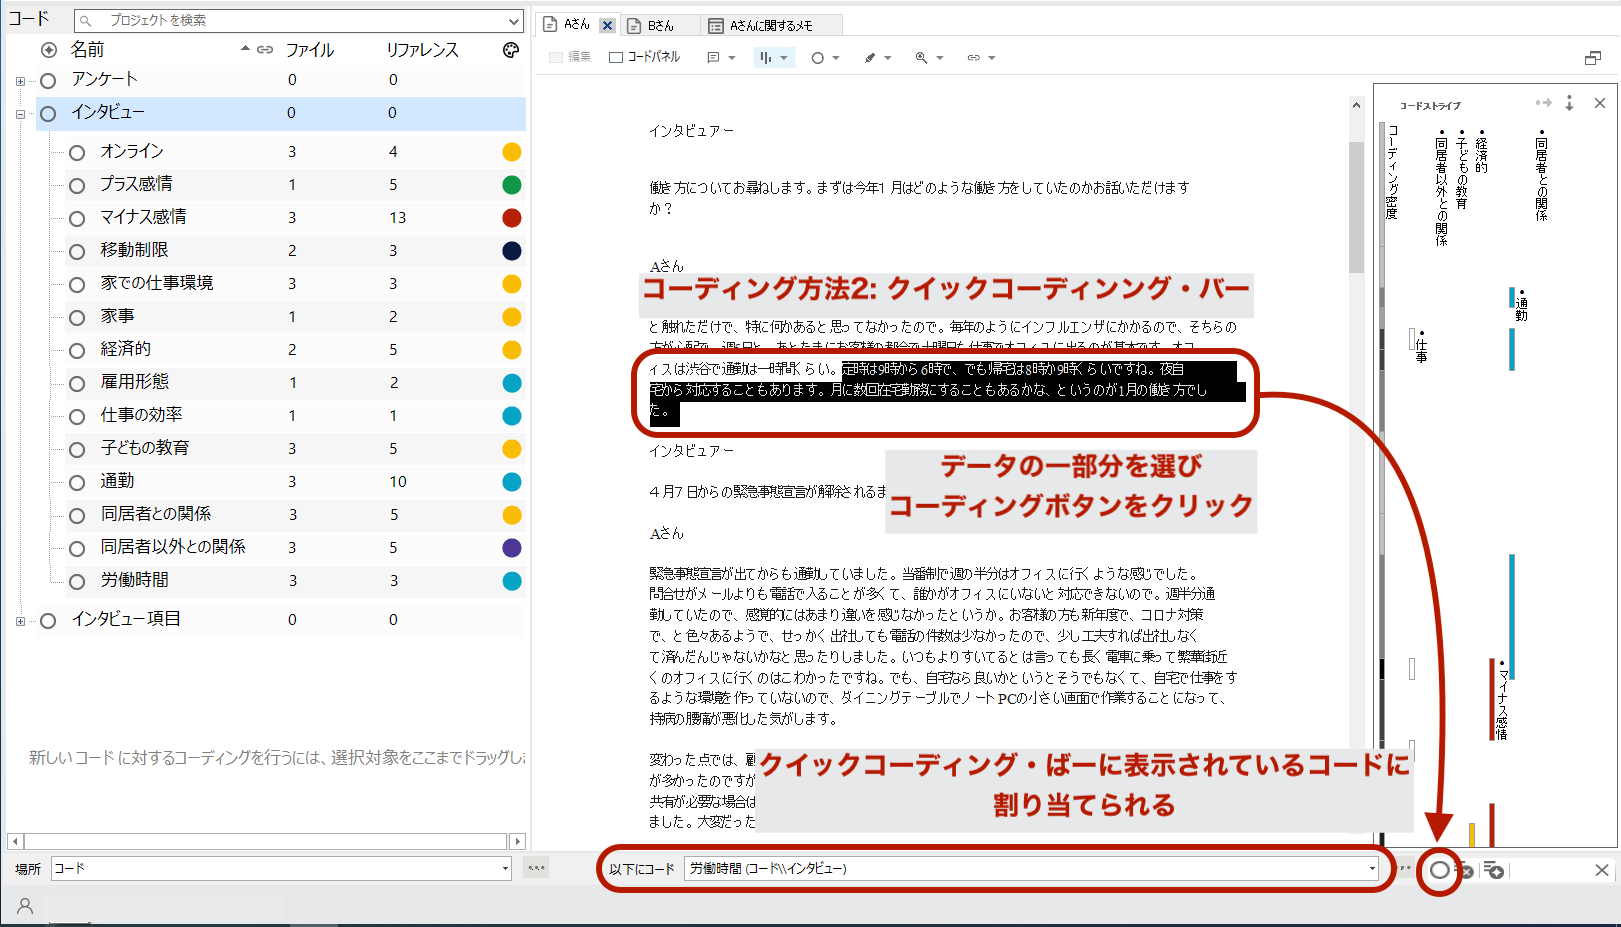The height and width of the screenshot is (927, 1621).
Task: Expand the アンケート tree node
Action: pyautogui.click(x=20, y=81)
